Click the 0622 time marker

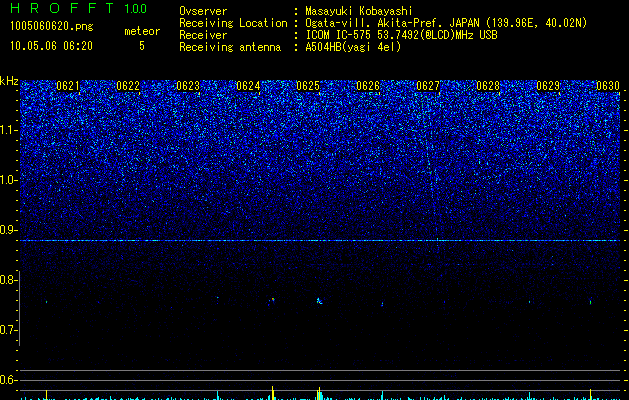128,86
